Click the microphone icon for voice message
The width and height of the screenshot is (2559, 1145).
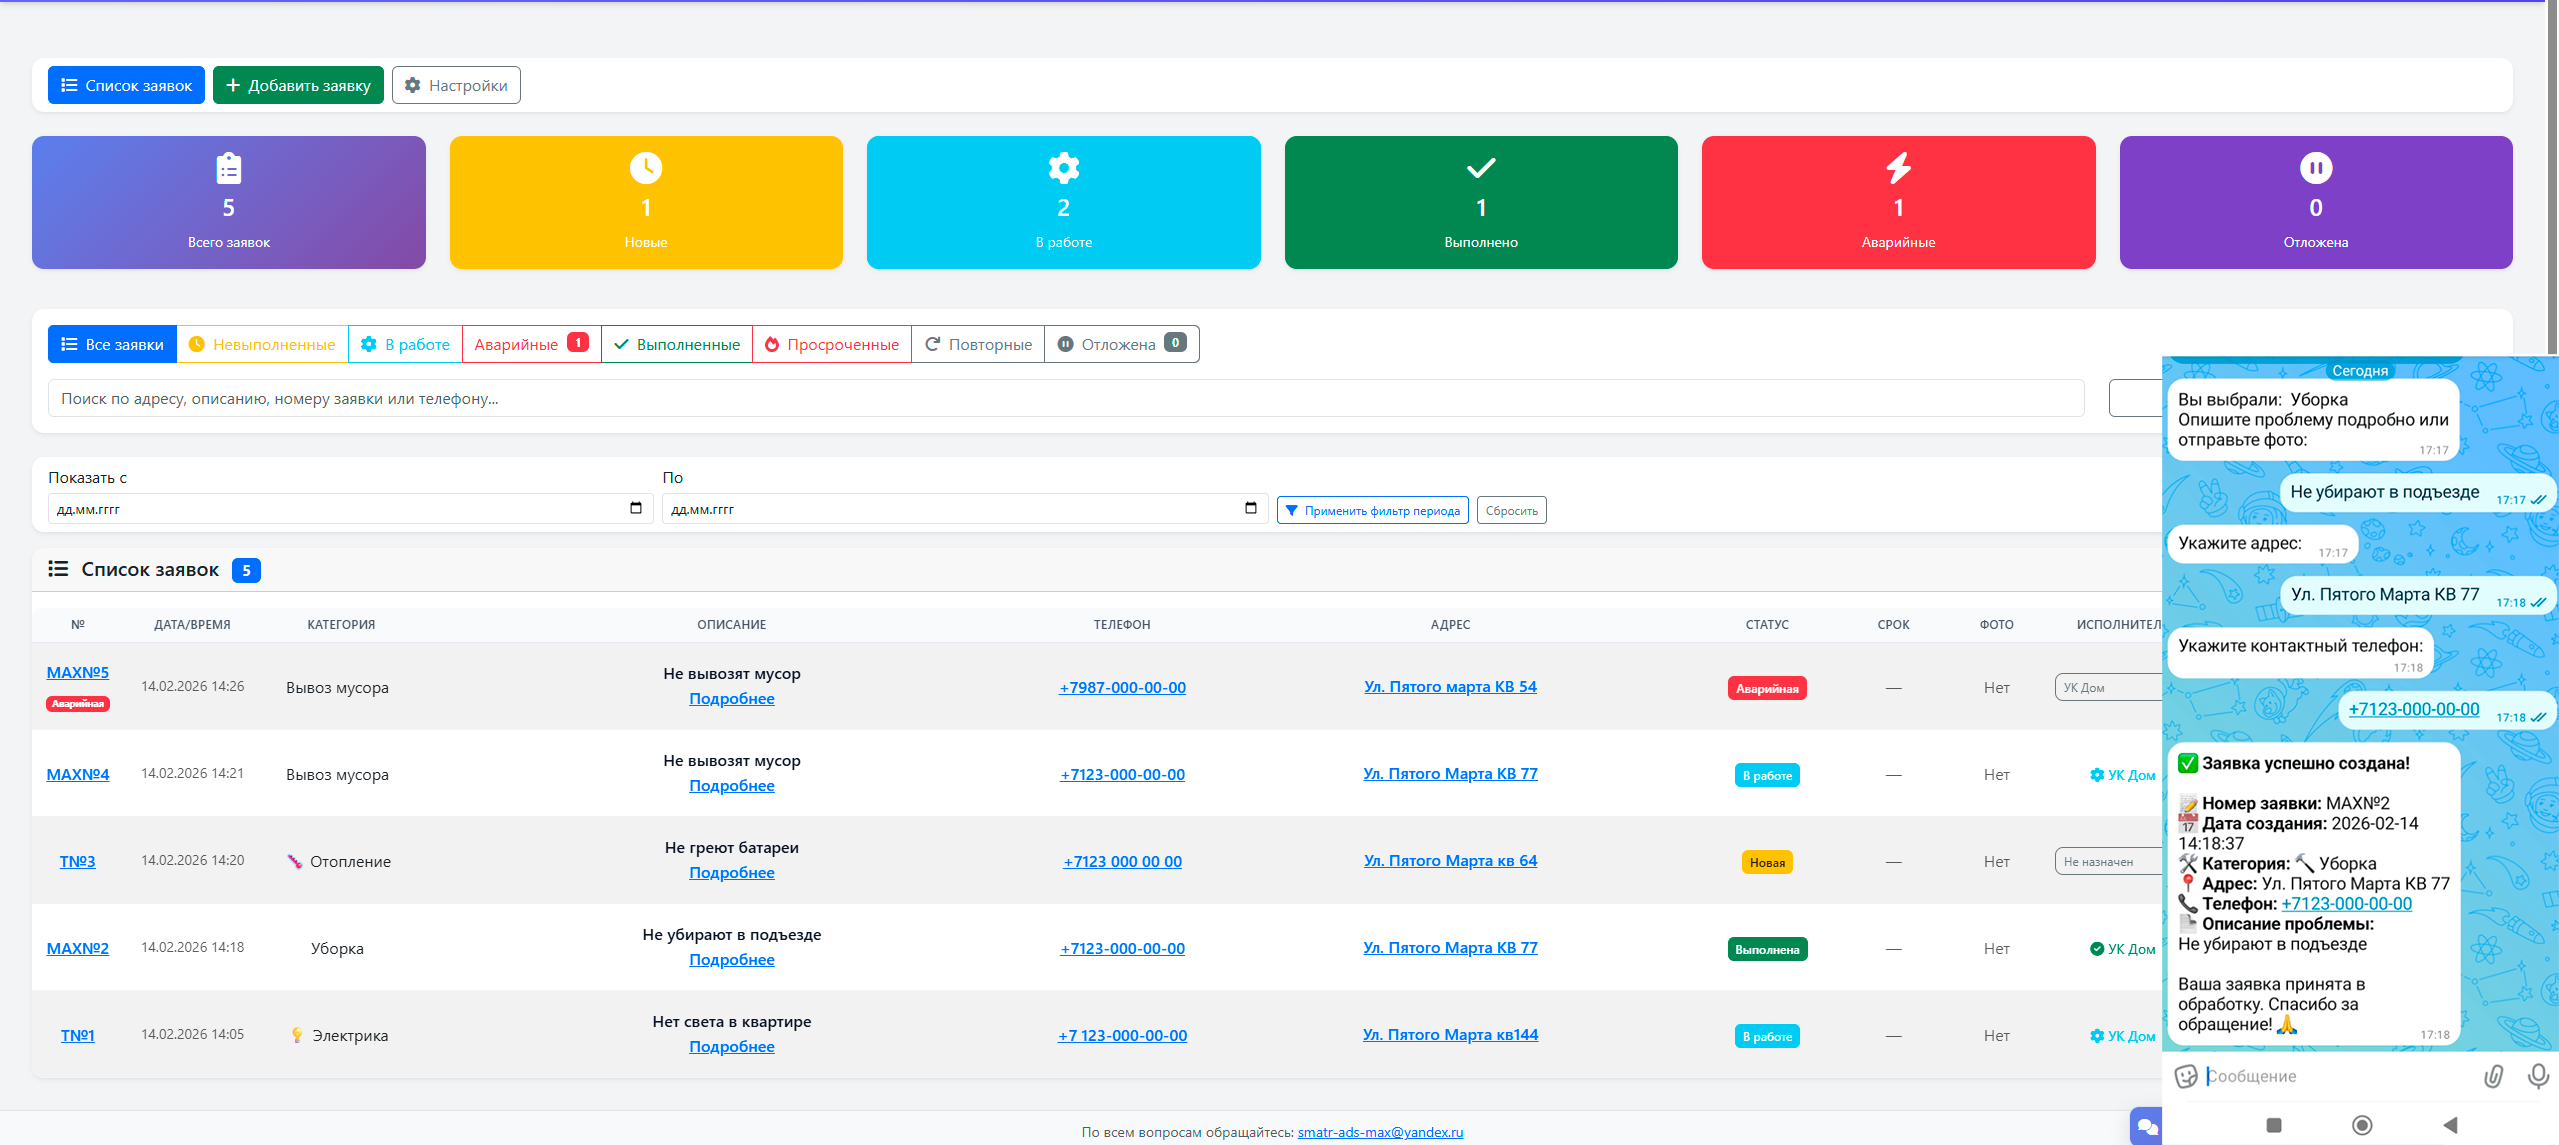tap(2538, 1076)
